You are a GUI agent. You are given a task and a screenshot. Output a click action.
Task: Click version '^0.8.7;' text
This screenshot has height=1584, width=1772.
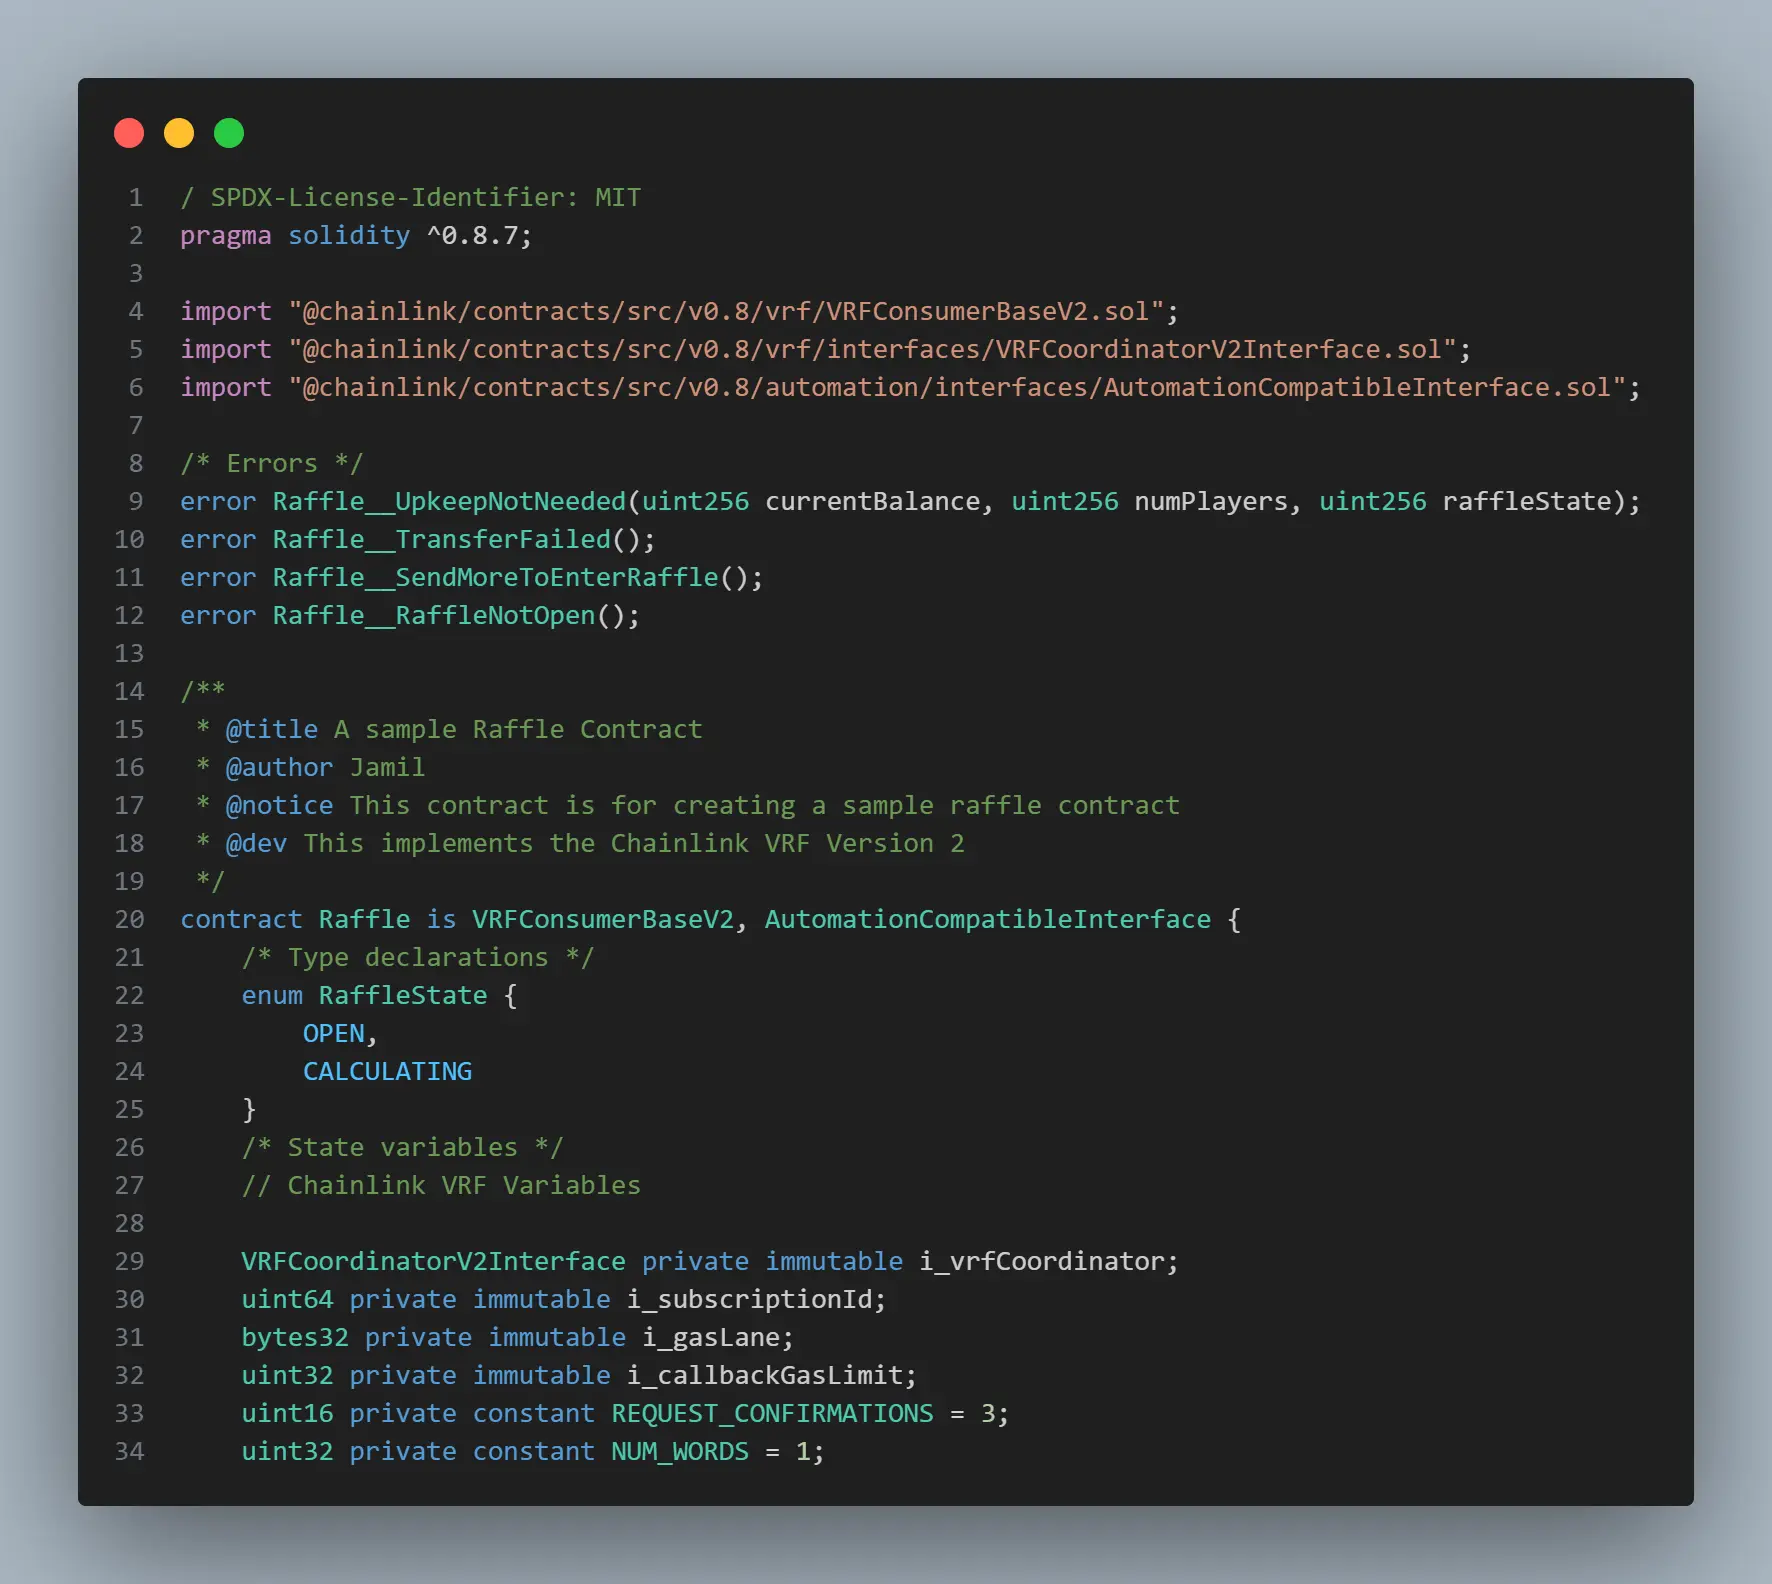479,236
